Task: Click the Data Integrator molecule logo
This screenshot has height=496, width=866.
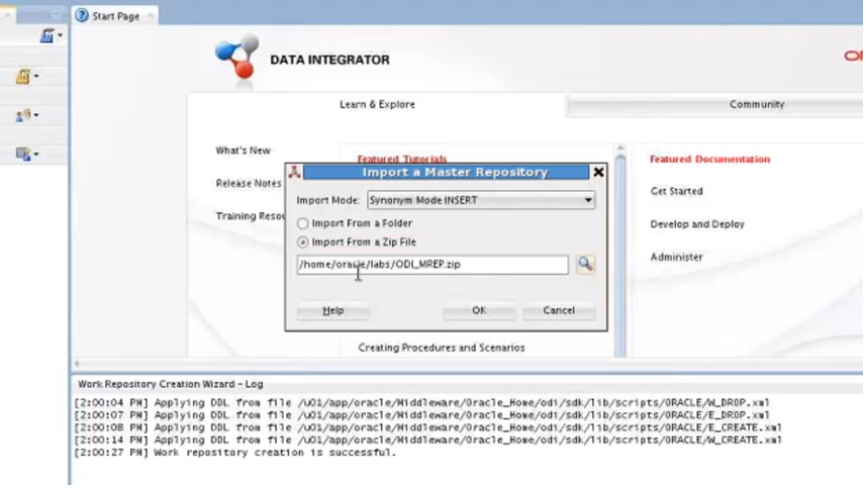Action: tap(237, 57)
